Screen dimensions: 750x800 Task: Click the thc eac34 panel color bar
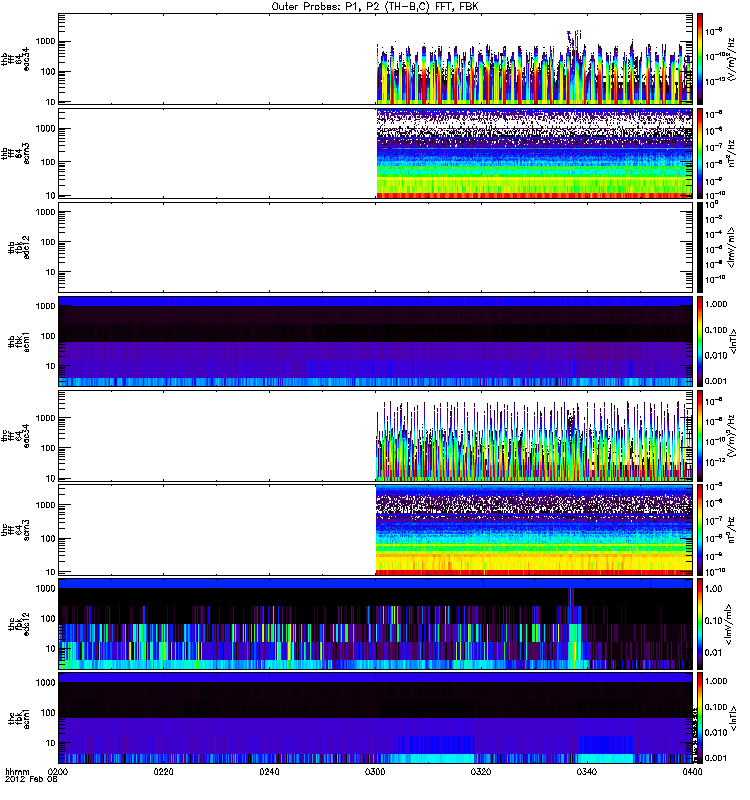[x=700, y=436]
